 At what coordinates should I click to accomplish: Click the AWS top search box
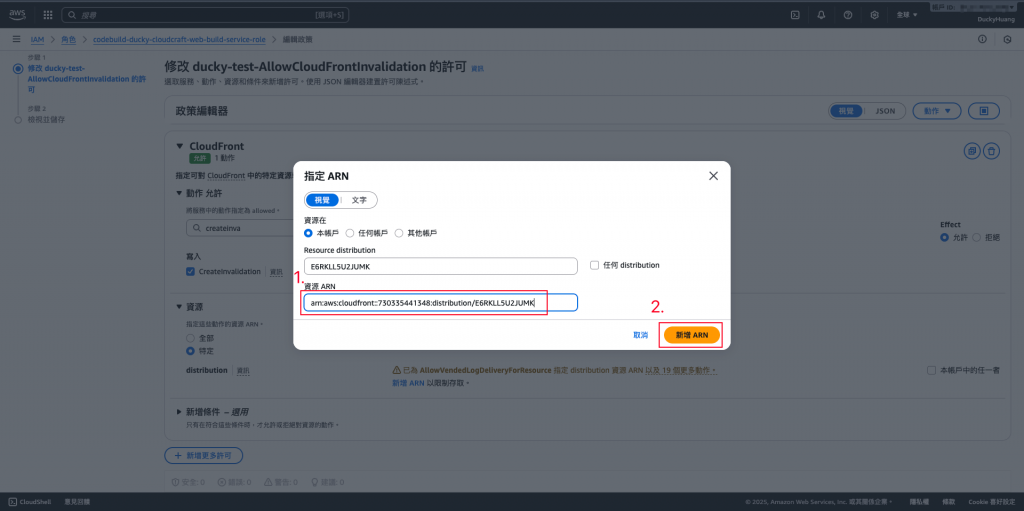coord(206,14)
